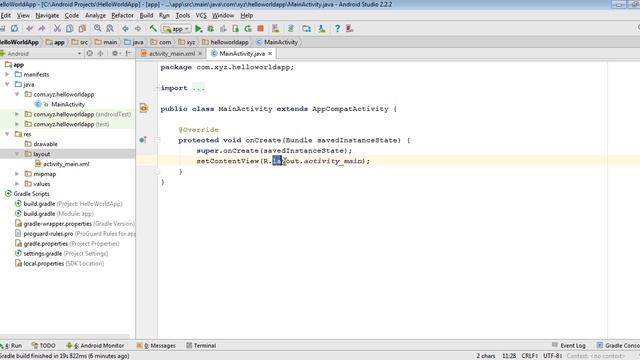Open the Navigate menu
Image resolution: width=640 pixels, height=360 pixels.
point(47,16)
